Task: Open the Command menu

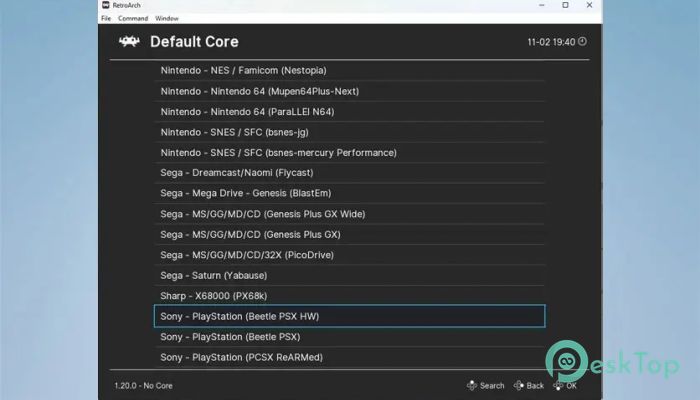Action: pyautogui.click(x=133, y=18)
